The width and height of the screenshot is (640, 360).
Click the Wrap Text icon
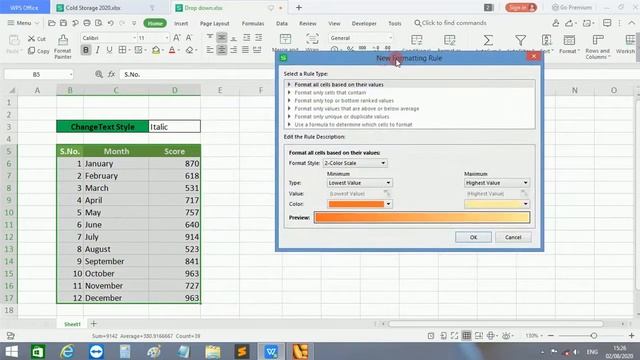pos(312,40)
